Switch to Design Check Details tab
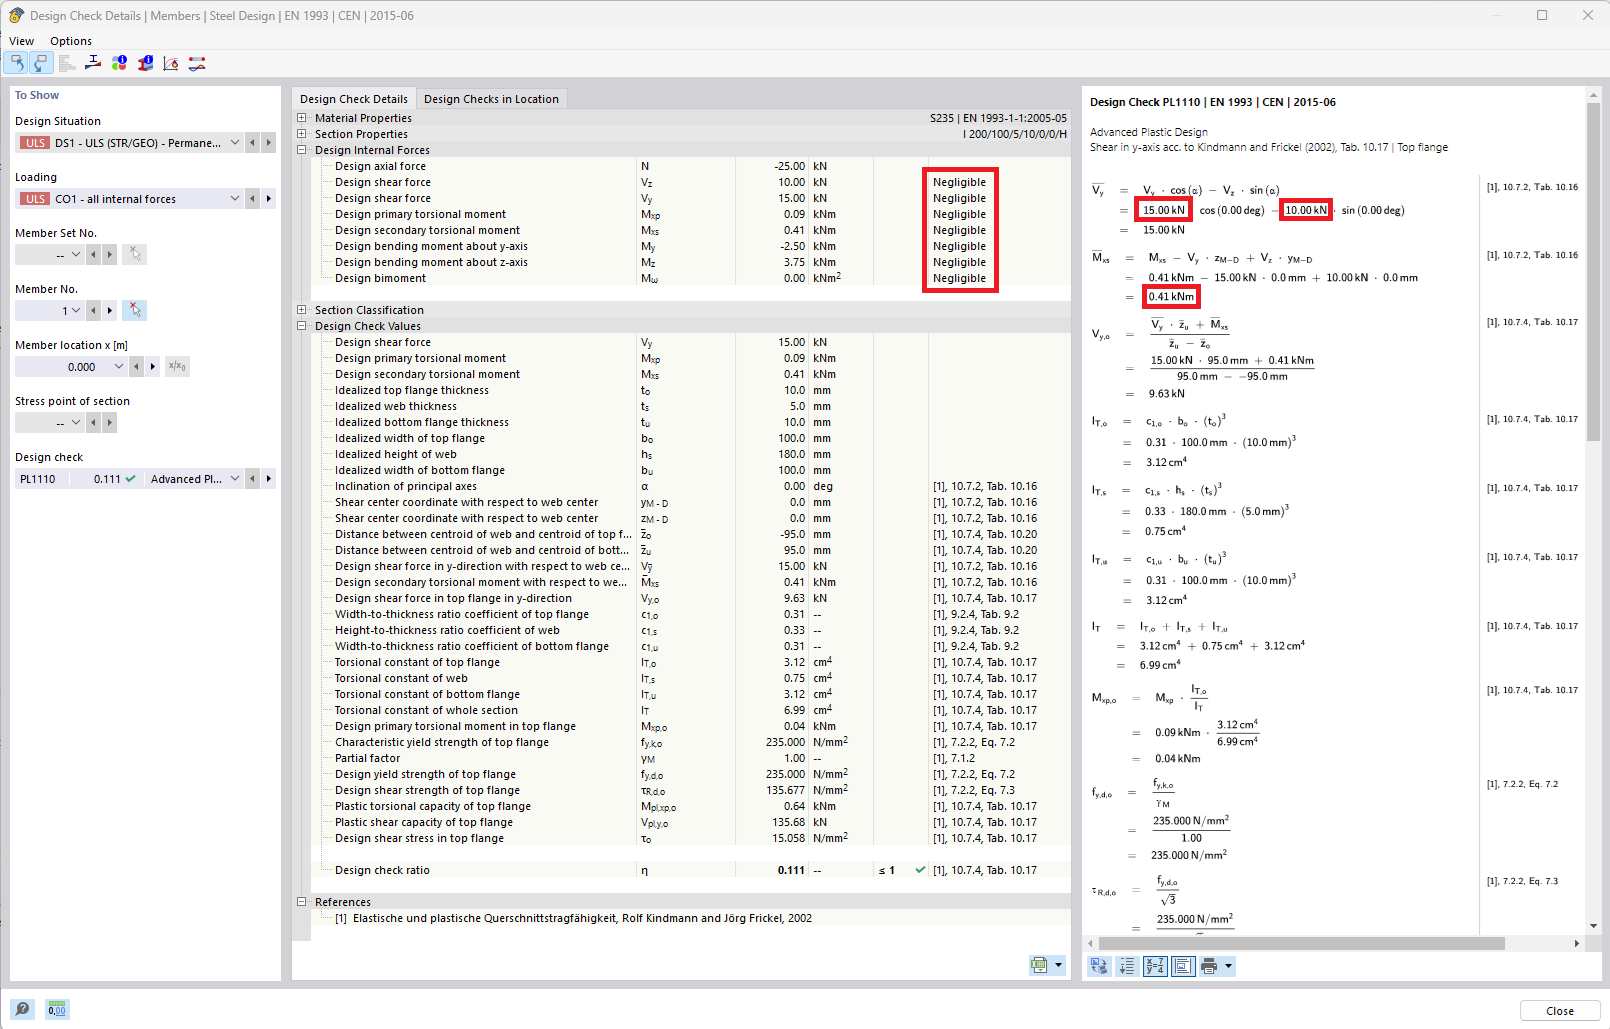Viewport: 1610px width, 1029px height. click(x=354, y=99)
